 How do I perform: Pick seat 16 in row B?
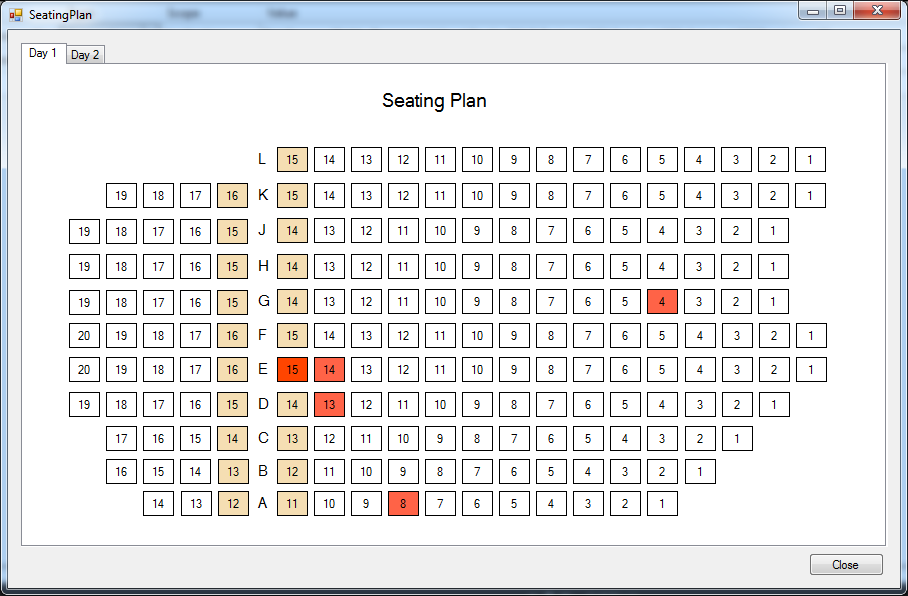(x=121, y=472)
